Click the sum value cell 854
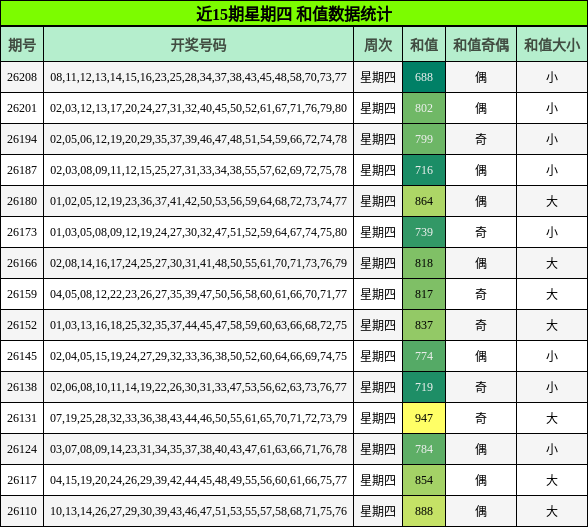This screenshot has height=527, width=588. pos(424,480)
